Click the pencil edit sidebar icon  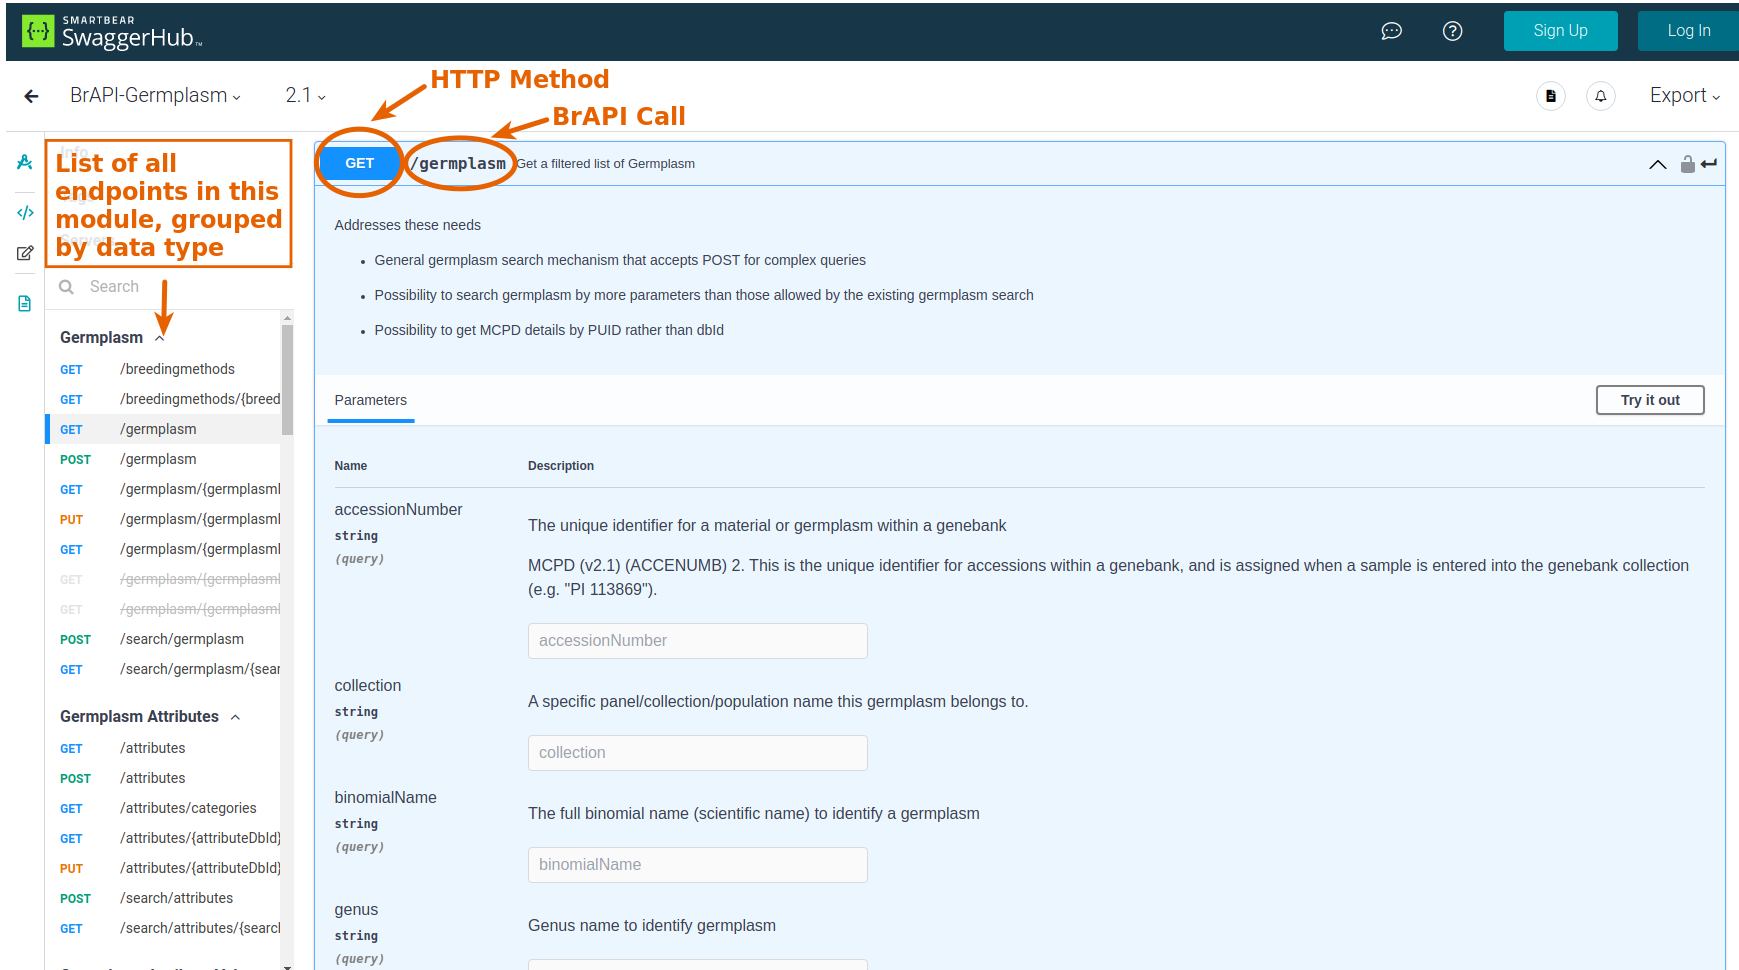coord(25,253)
